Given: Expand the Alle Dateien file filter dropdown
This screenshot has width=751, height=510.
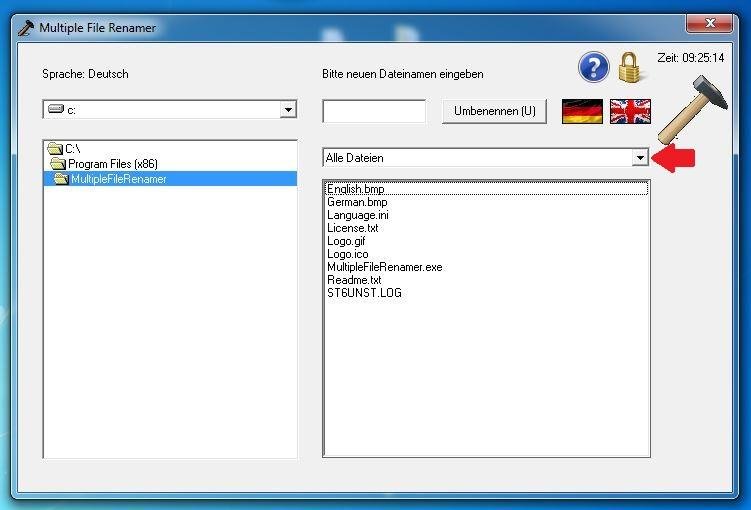Looking at the screenshot, I should pos(640,158).
